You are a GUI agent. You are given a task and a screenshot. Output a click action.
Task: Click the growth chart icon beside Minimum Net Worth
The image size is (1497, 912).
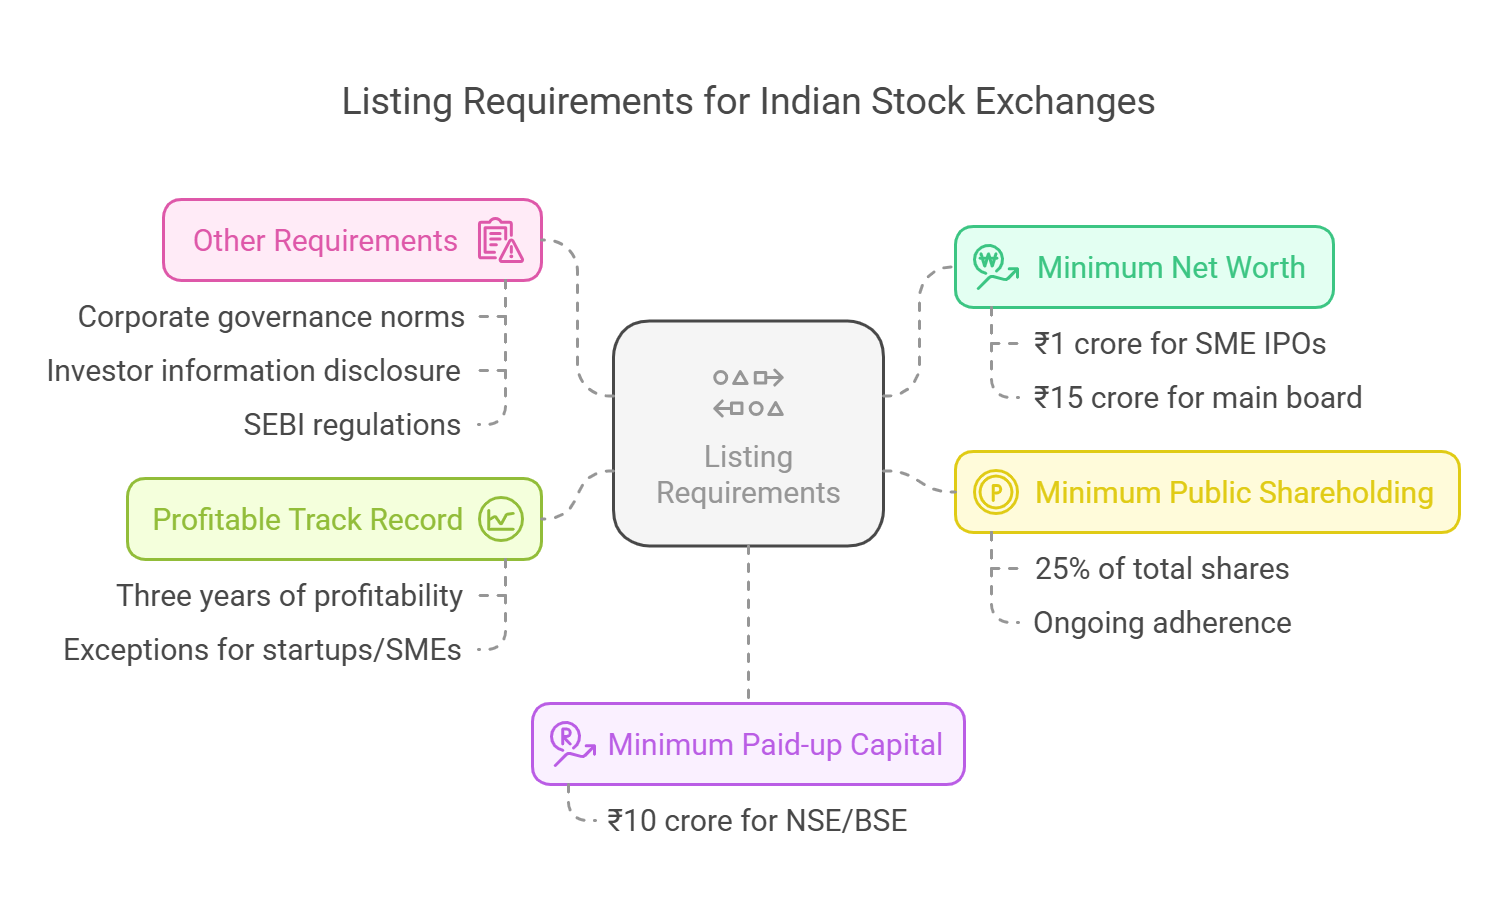pyautogui.click(x=995, y=267)
